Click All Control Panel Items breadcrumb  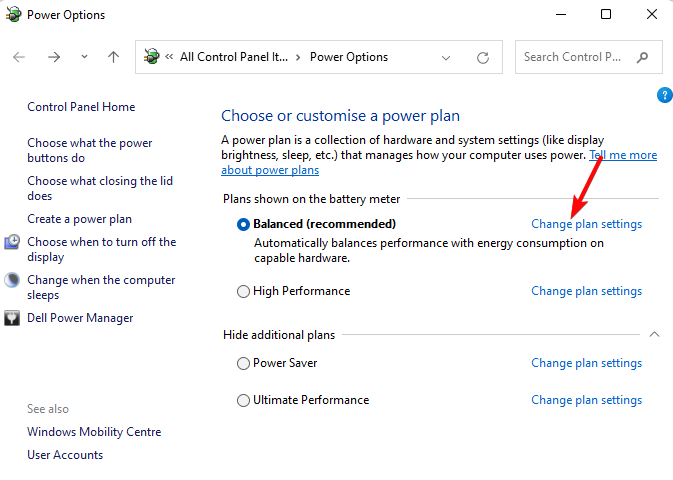click(233, 57)
